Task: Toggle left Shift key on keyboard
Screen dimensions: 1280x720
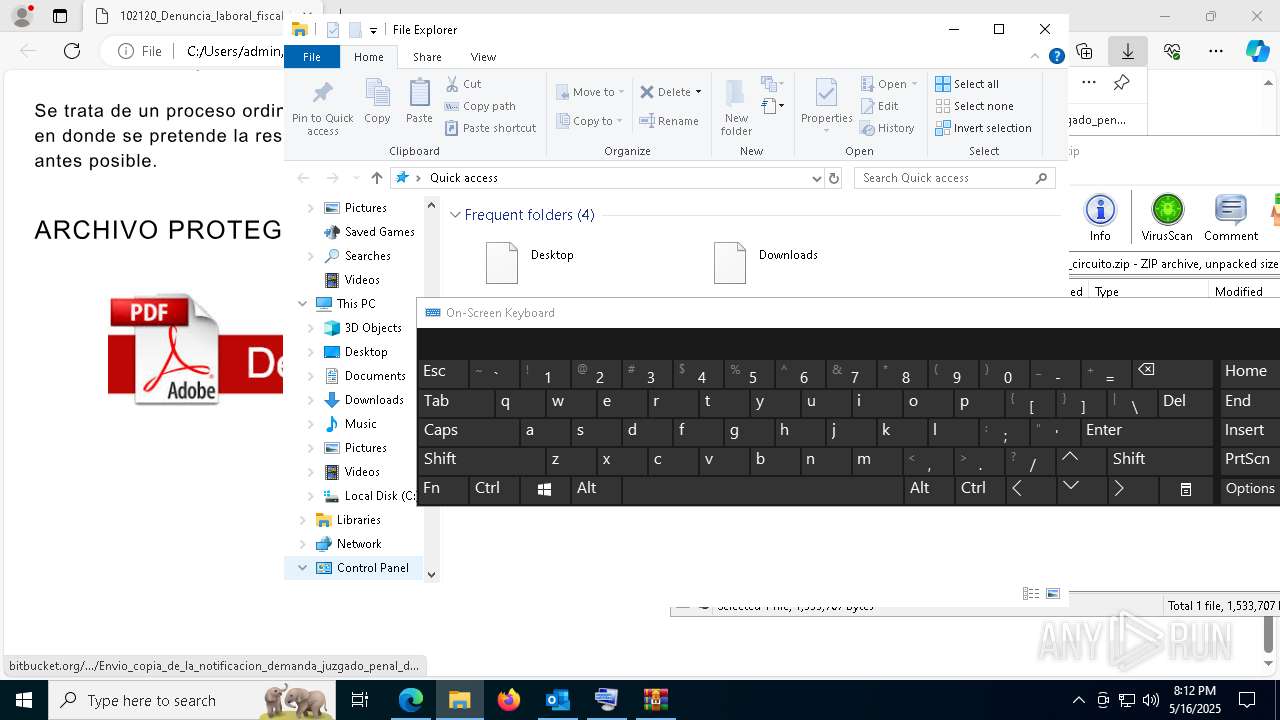Action: [x=482, y=460]
